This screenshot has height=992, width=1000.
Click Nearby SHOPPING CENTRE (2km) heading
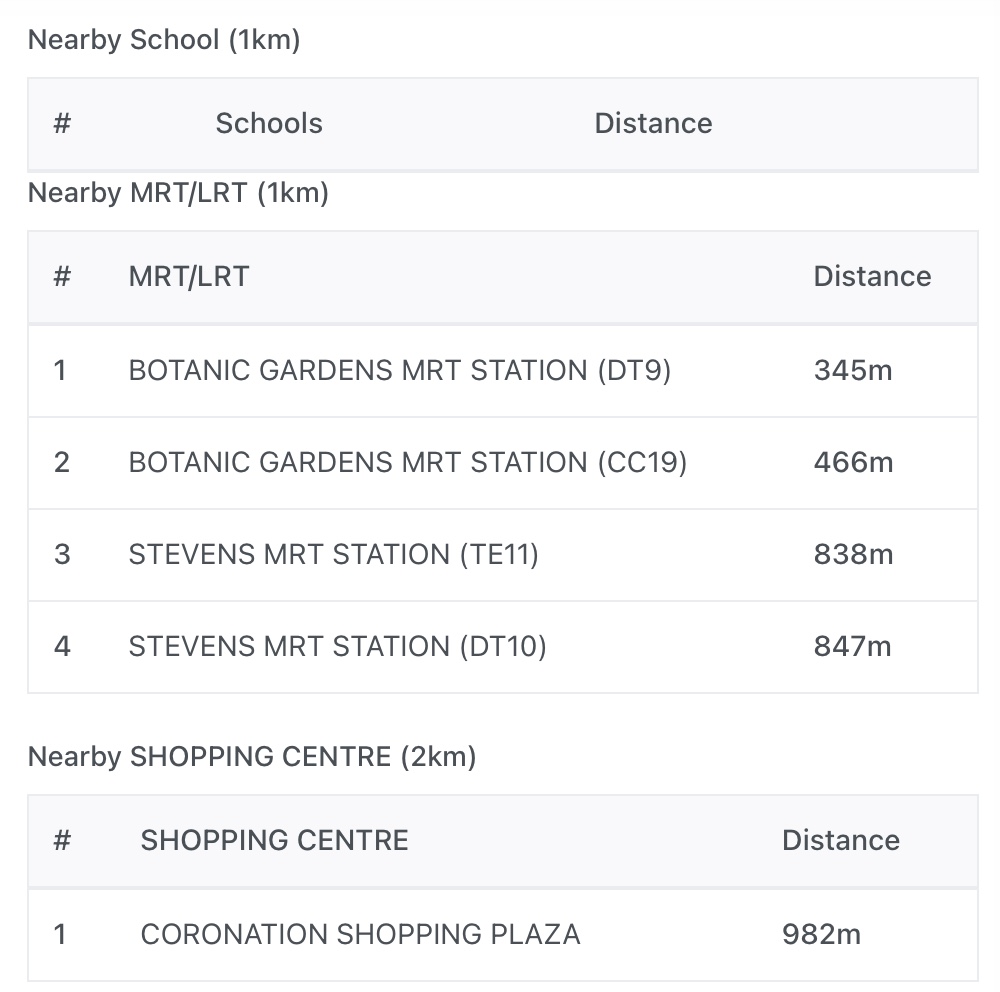(252, 757)
